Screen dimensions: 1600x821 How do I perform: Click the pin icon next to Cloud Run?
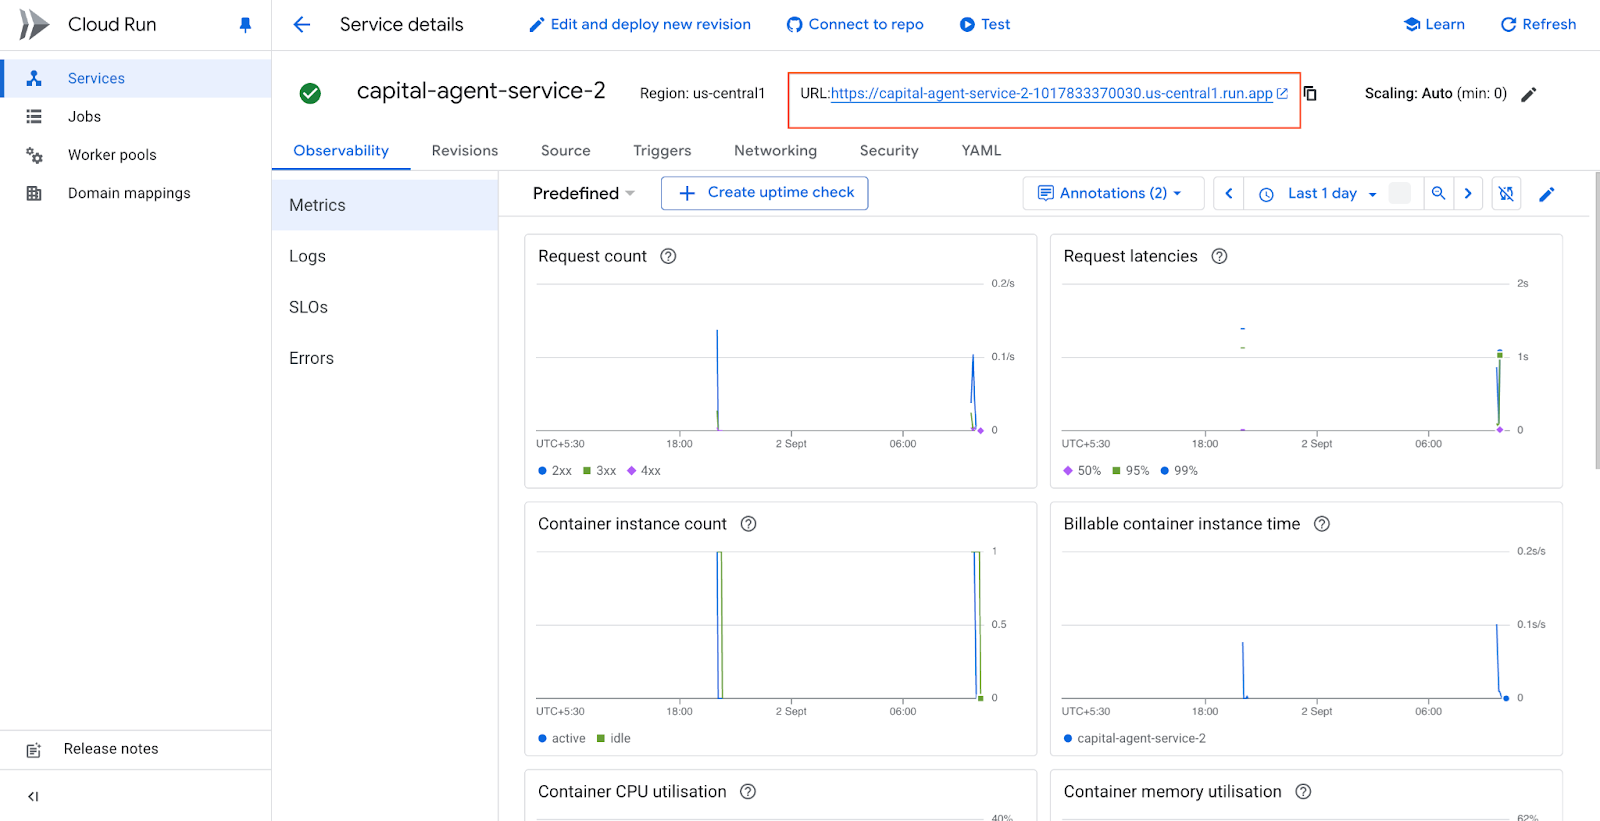click(x=245, y=25)
